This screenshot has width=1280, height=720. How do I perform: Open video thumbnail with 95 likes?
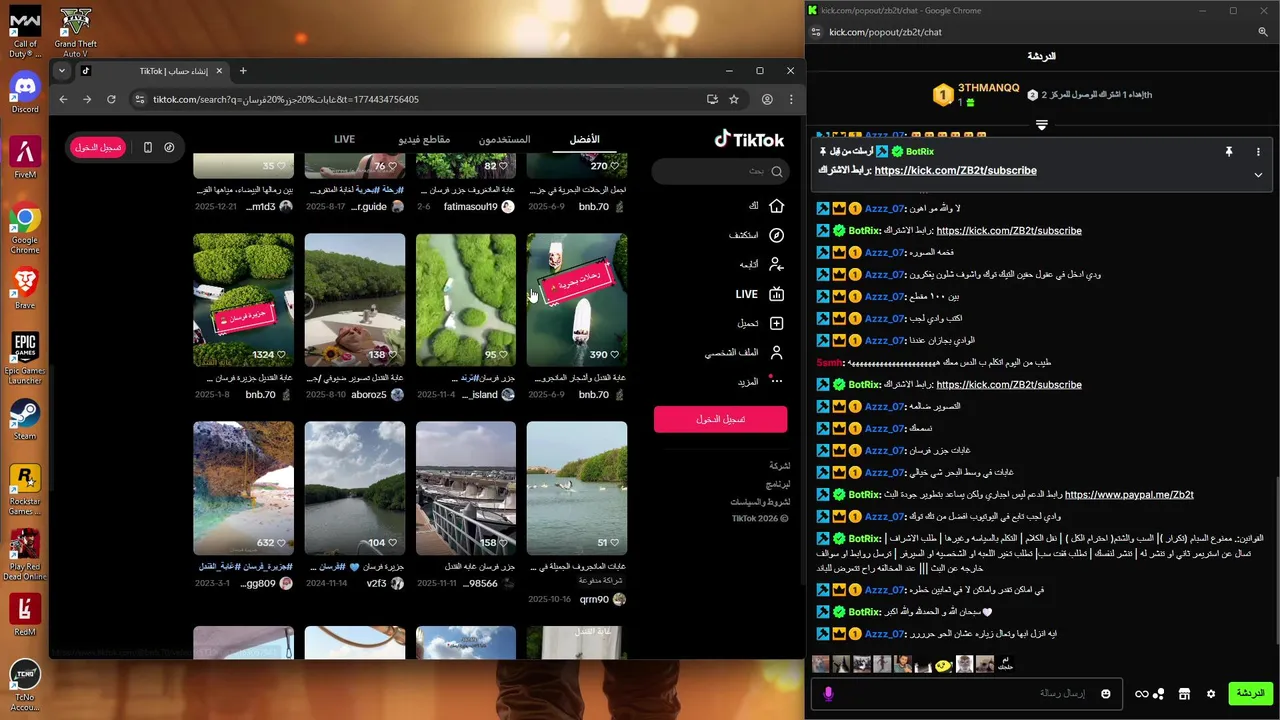point(466,300)
